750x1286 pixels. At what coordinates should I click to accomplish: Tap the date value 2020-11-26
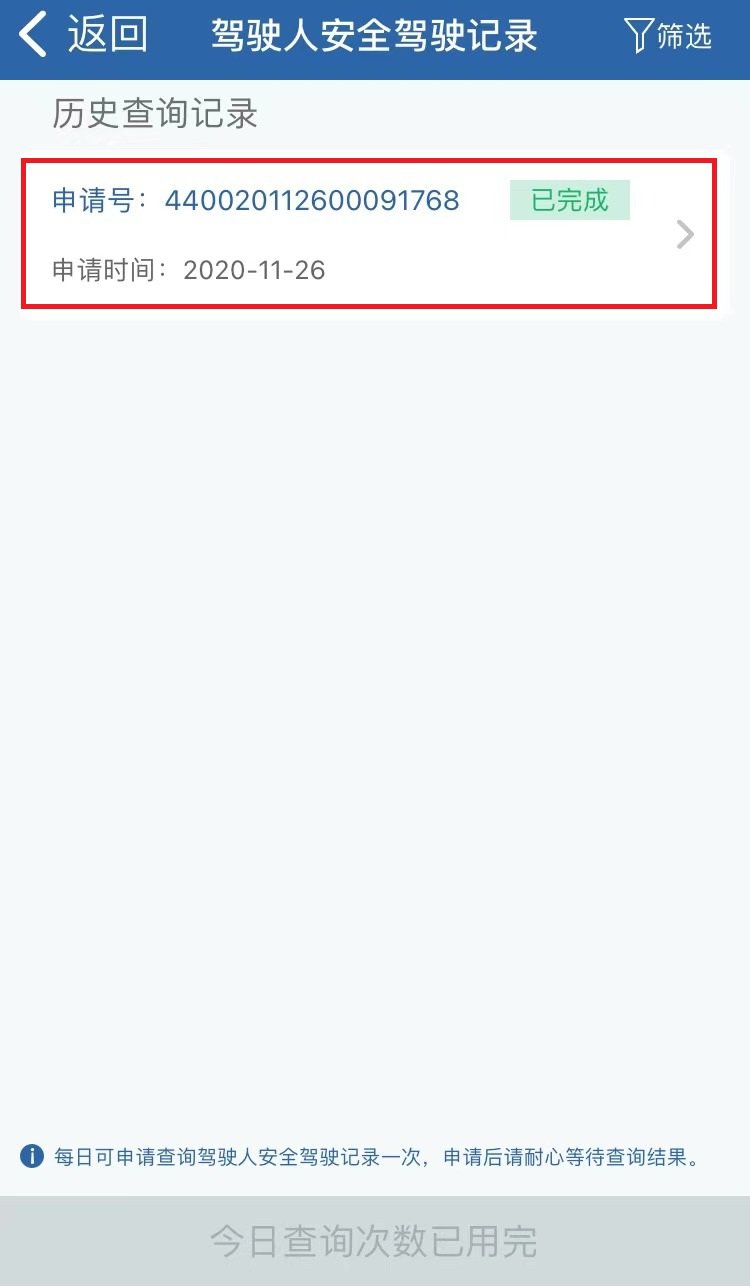coord(254,270)
